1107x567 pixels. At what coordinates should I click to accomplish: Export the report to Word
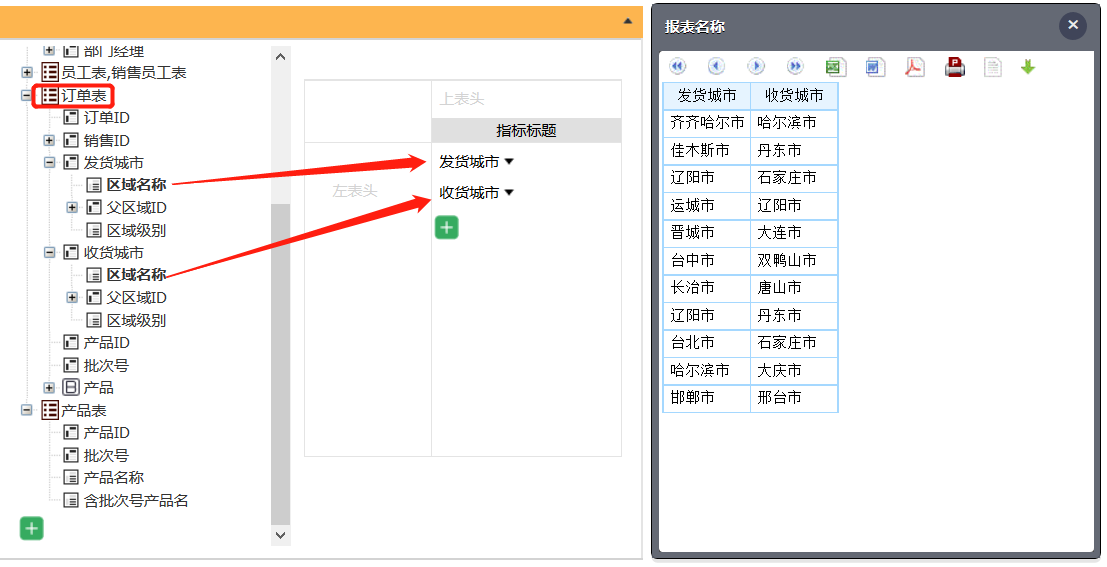click(x=875, y=67)
